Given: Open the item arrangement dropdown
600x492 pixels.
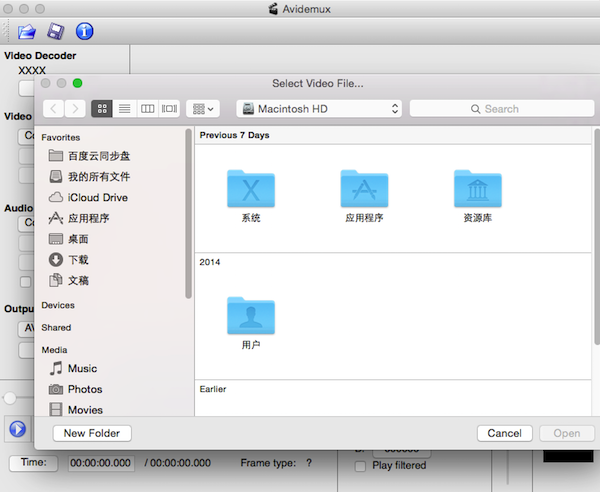Looking at the screenshot, I should click(x=203, y=108).
